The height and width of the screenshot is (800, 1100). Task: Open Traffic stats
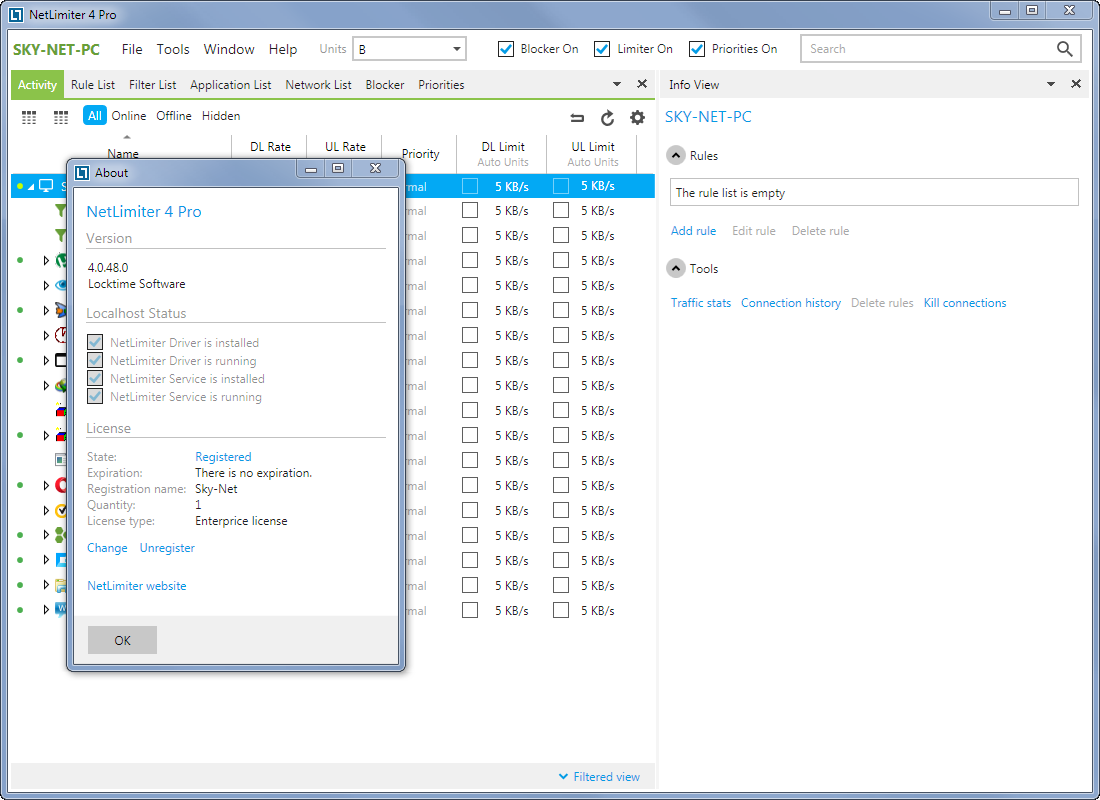point(700,302)
